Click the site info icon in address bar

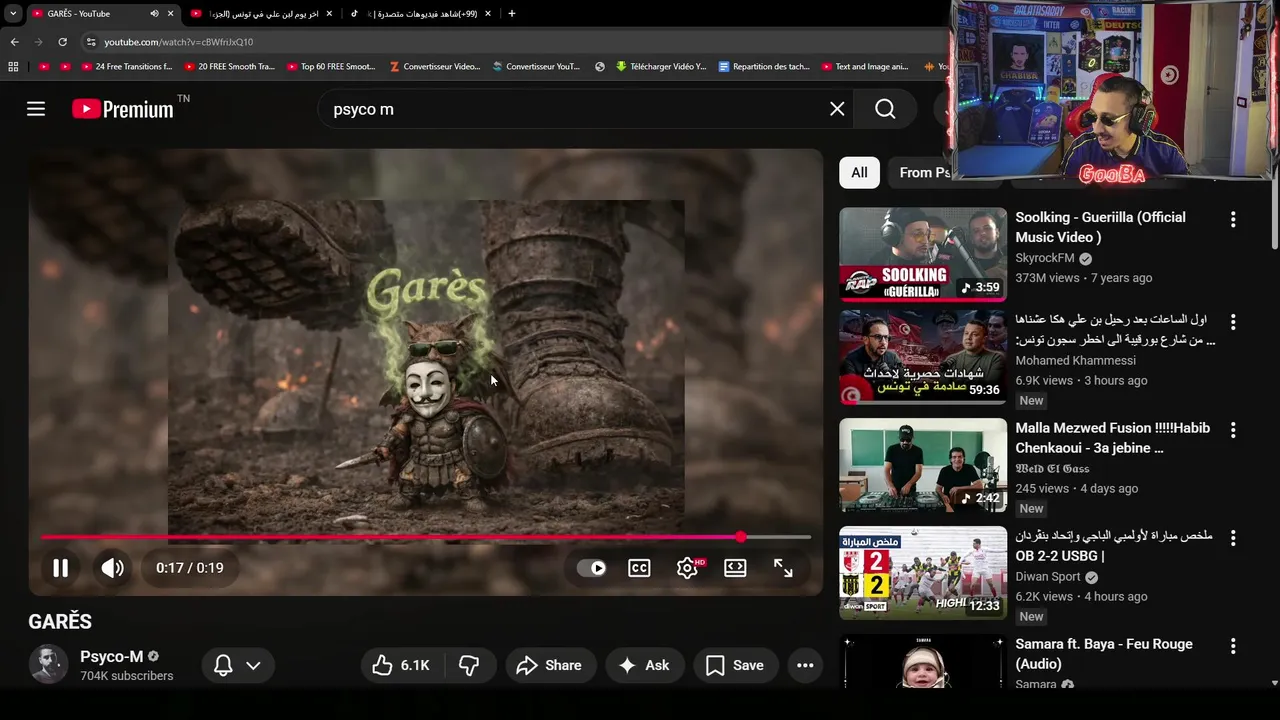click(91, 42)
